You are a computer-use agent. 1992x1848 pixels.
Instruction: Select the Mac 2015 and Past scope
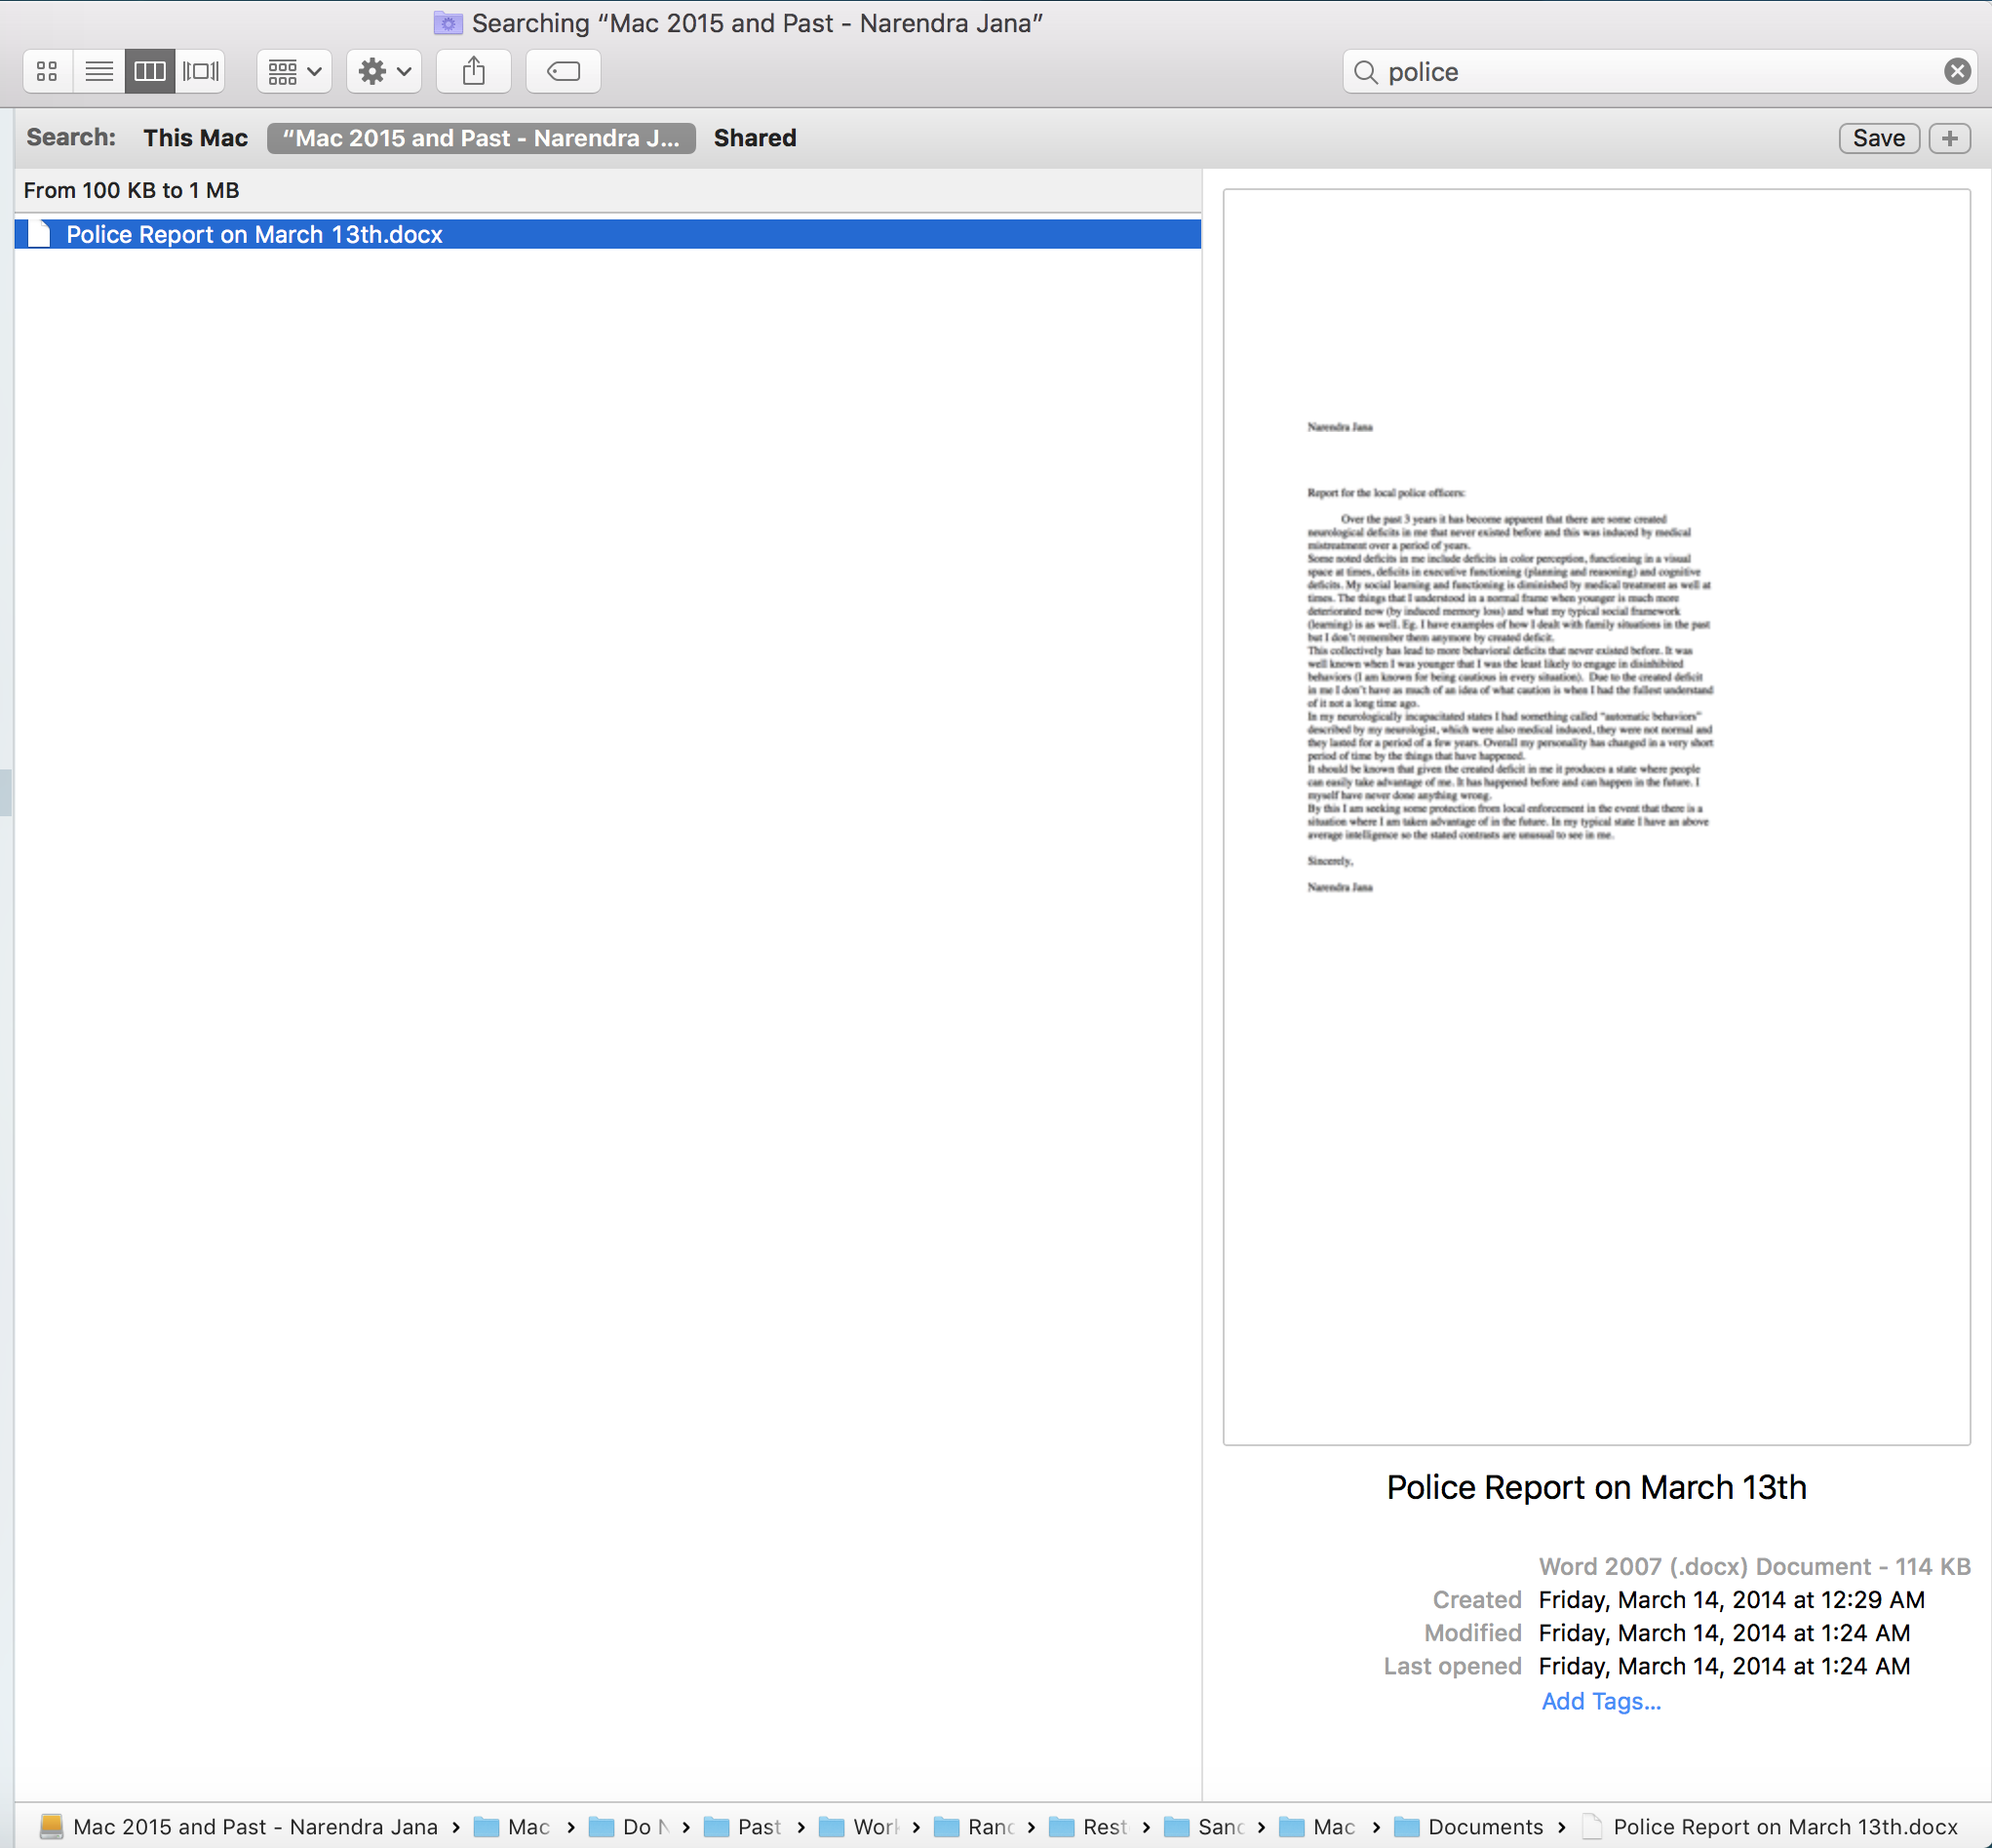point(481,138)
